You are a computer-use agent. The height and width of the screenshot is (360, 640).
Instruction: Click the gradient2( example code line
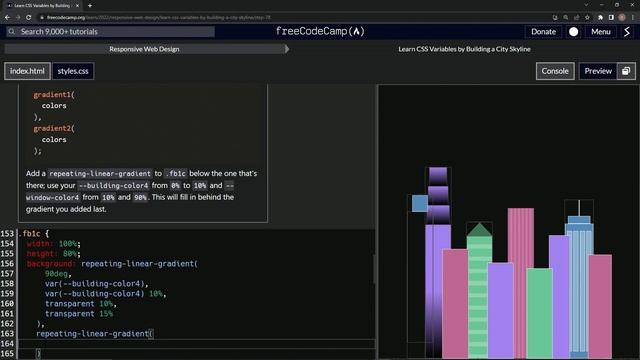point(54,128)
